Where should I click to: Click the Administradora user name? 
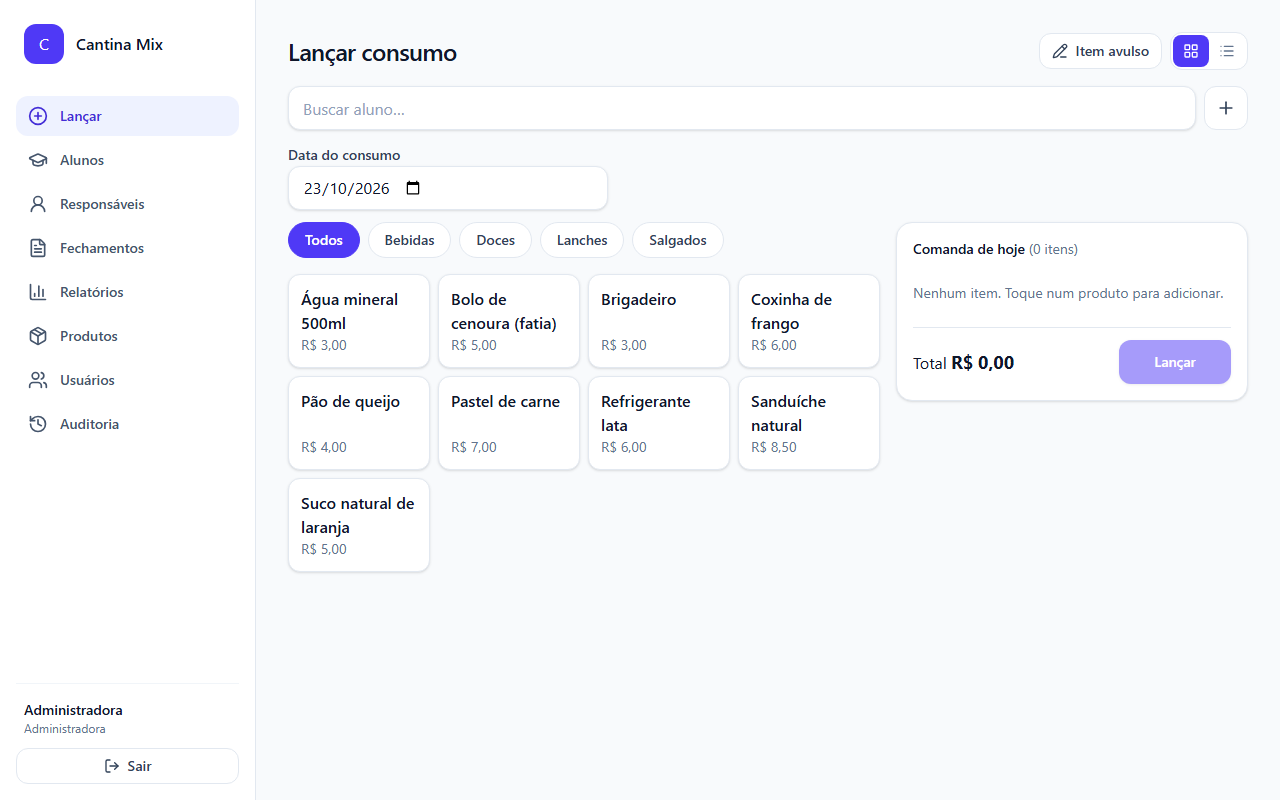[73, 710]
